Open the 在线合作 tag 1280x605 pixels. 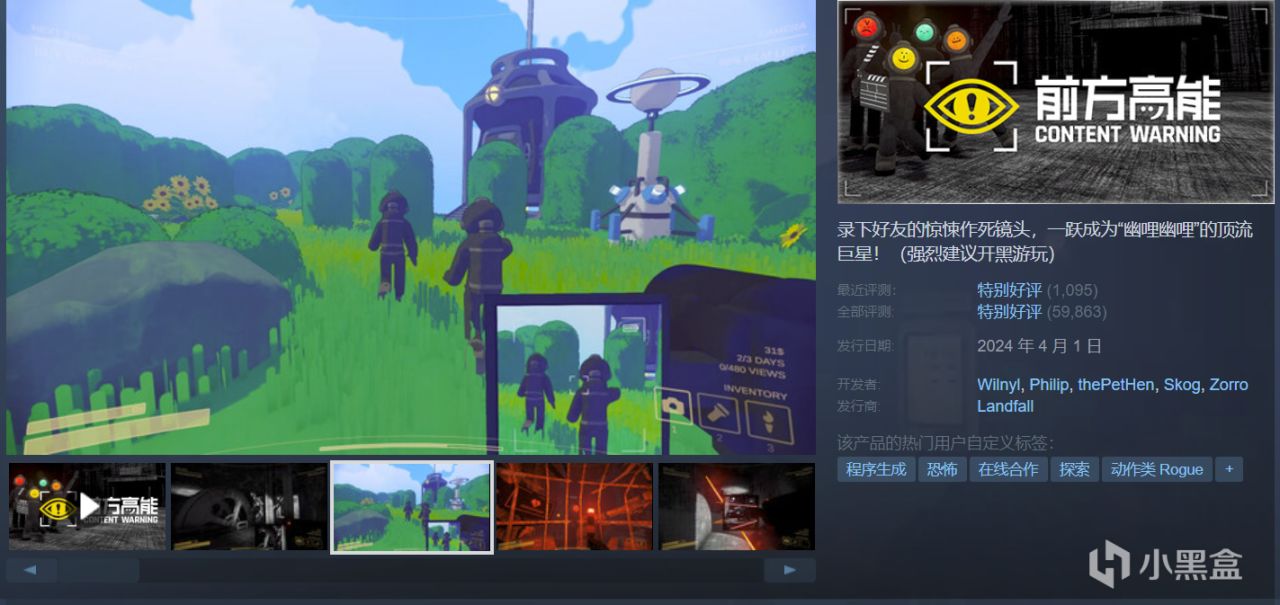[x=1008, y=469]
